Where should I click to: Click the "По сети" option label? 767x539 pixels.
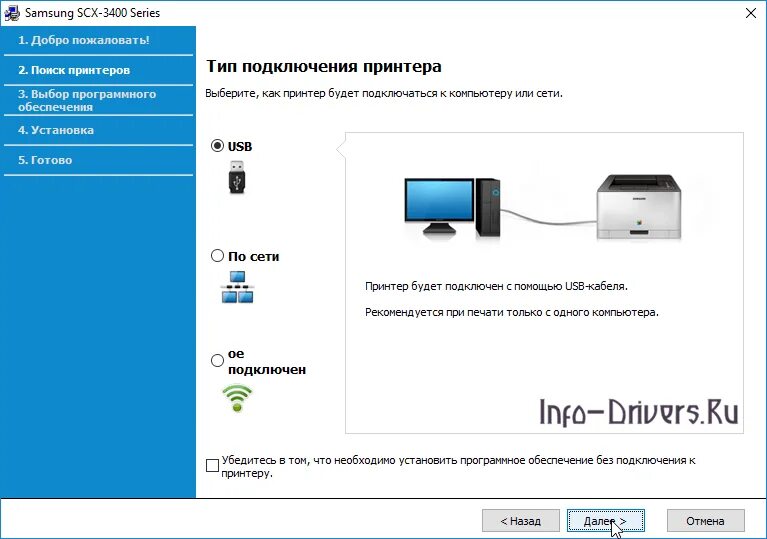pyautogui.click(x=253, y=256)
